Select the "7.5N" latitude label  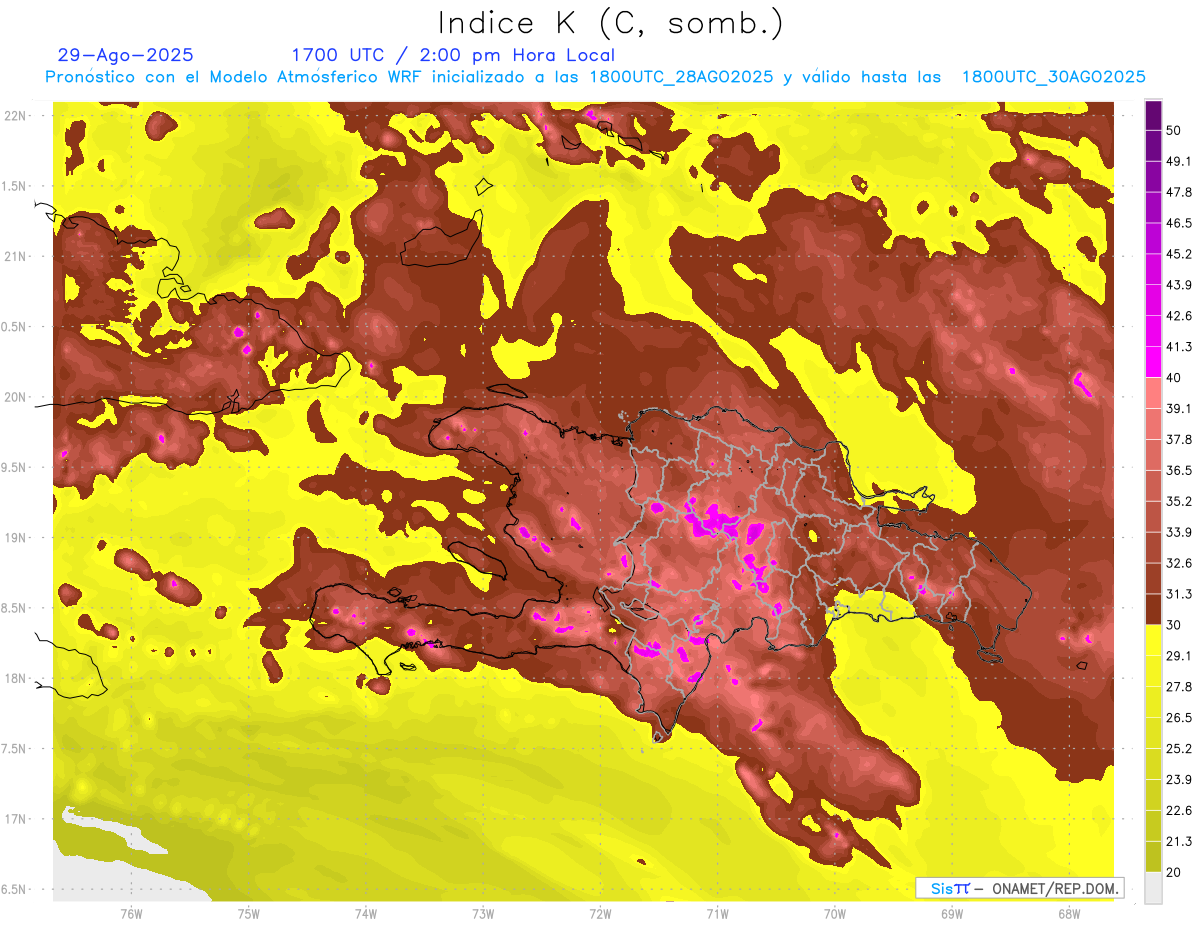15,748
